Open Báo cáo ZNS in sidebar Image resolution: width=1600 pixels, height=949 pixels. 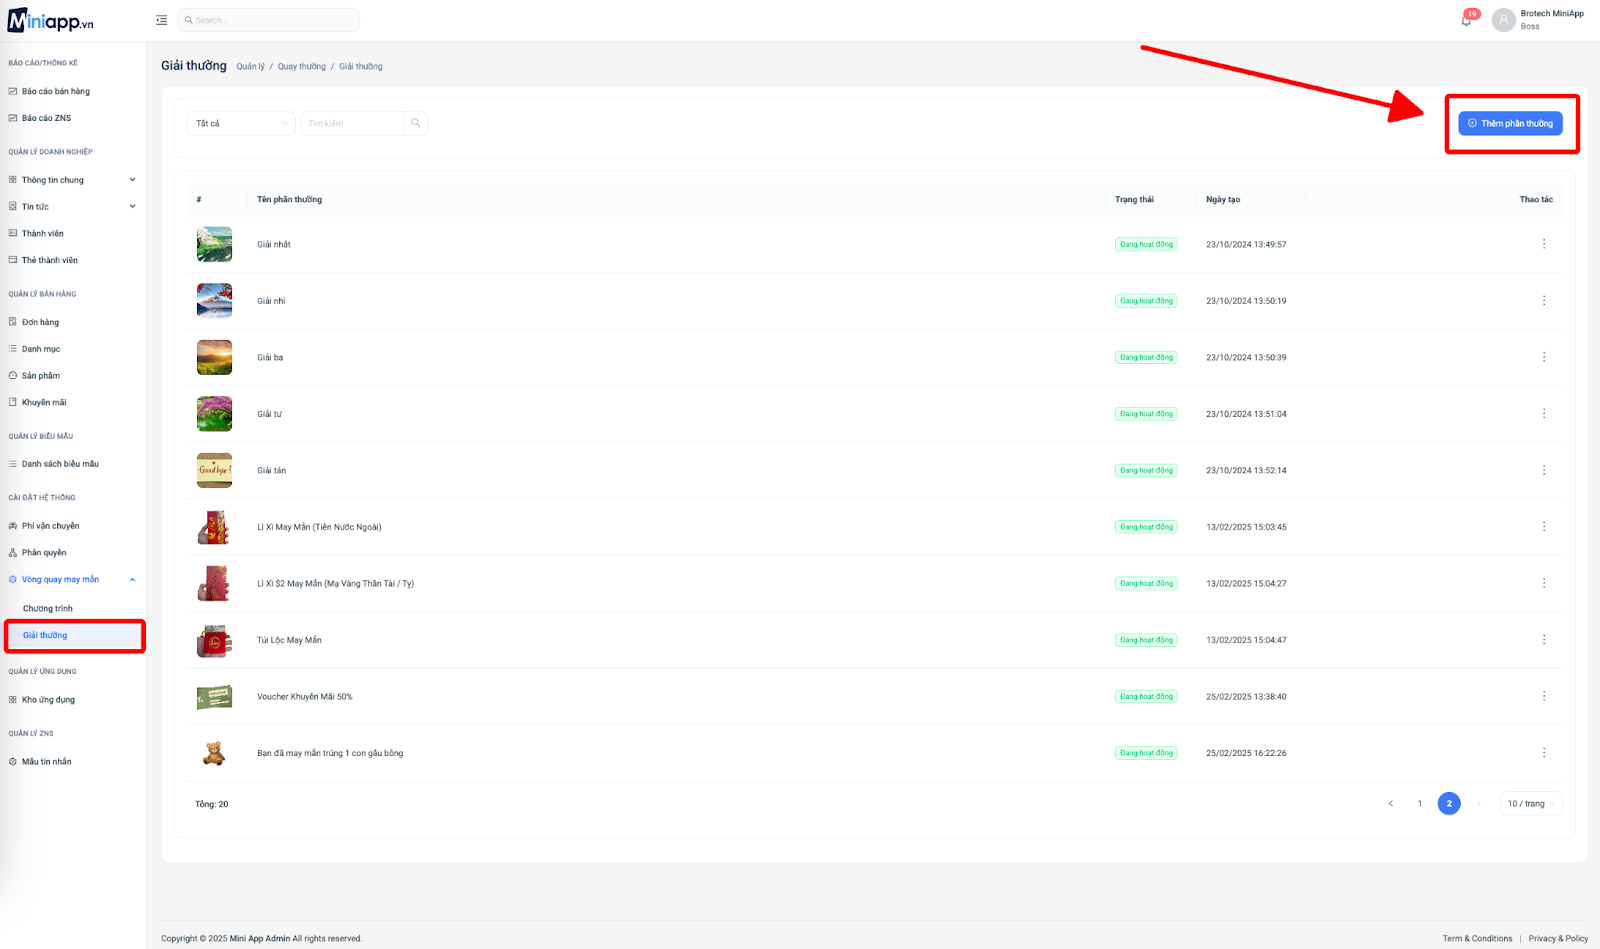coord(47,118)
